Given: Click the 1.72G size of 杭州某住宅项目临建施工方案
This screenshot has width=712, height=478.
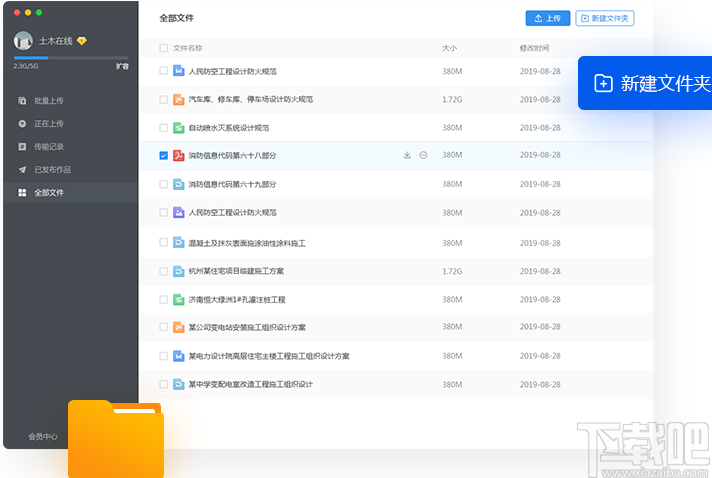Looking at the screenshot, I should (452, 271).
